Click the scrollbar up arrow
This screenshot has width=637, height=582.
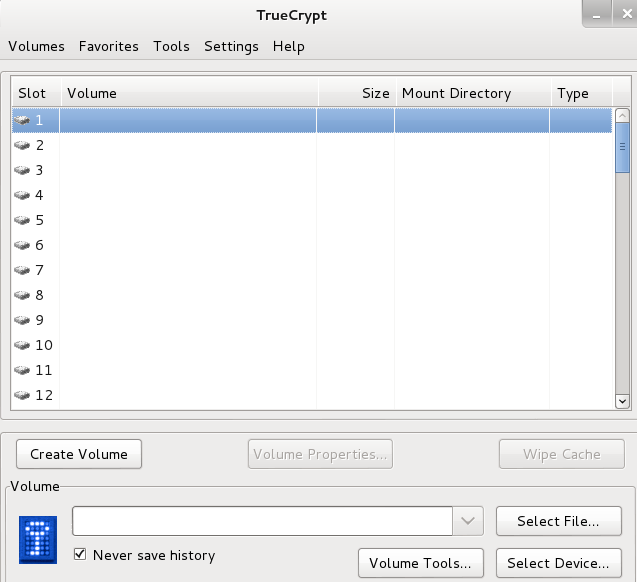[622, 116]
